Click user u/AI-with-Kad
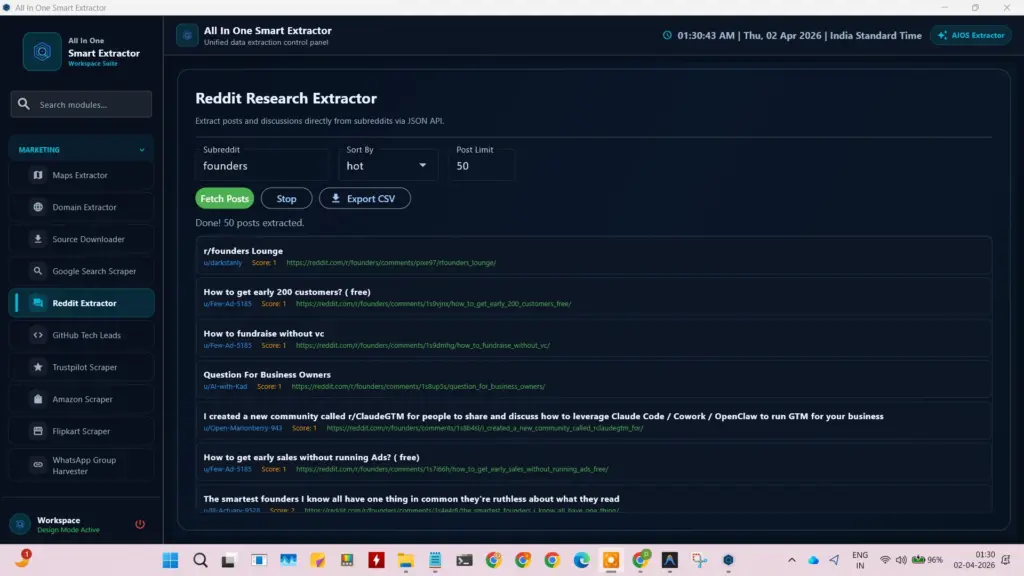This screenshot has height=576, width=1024. tap(225, 387)
